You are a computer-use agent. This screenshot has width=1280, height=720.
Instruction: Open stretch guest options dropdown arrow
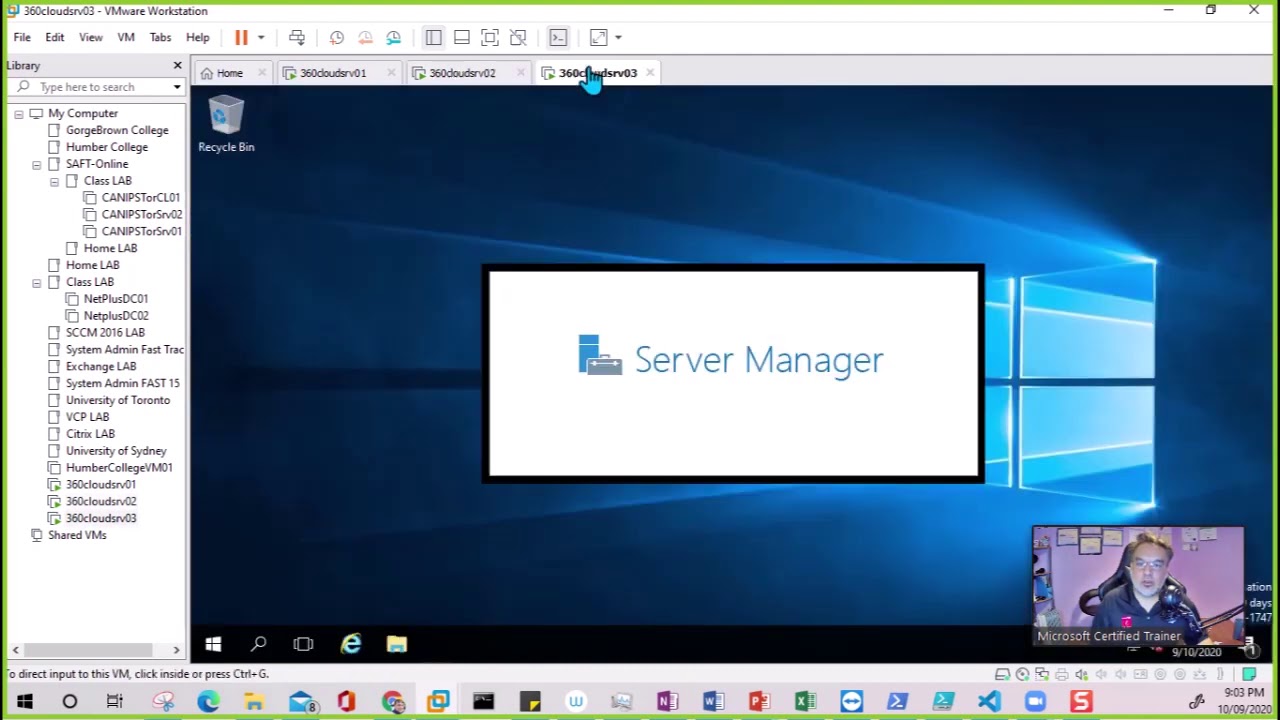(x=618, y=37)
